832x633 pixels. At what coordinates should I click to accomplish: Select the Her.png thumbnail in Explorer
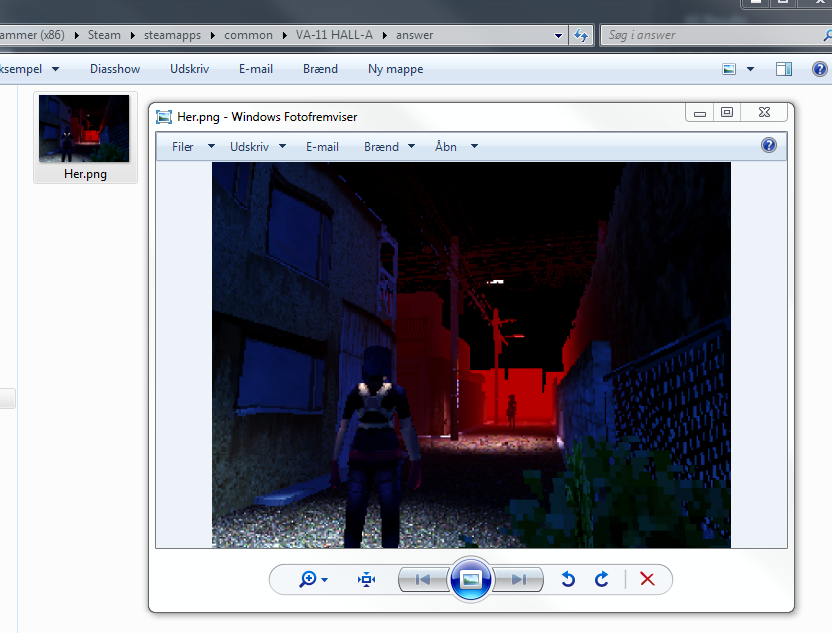[x=84, y=137]
